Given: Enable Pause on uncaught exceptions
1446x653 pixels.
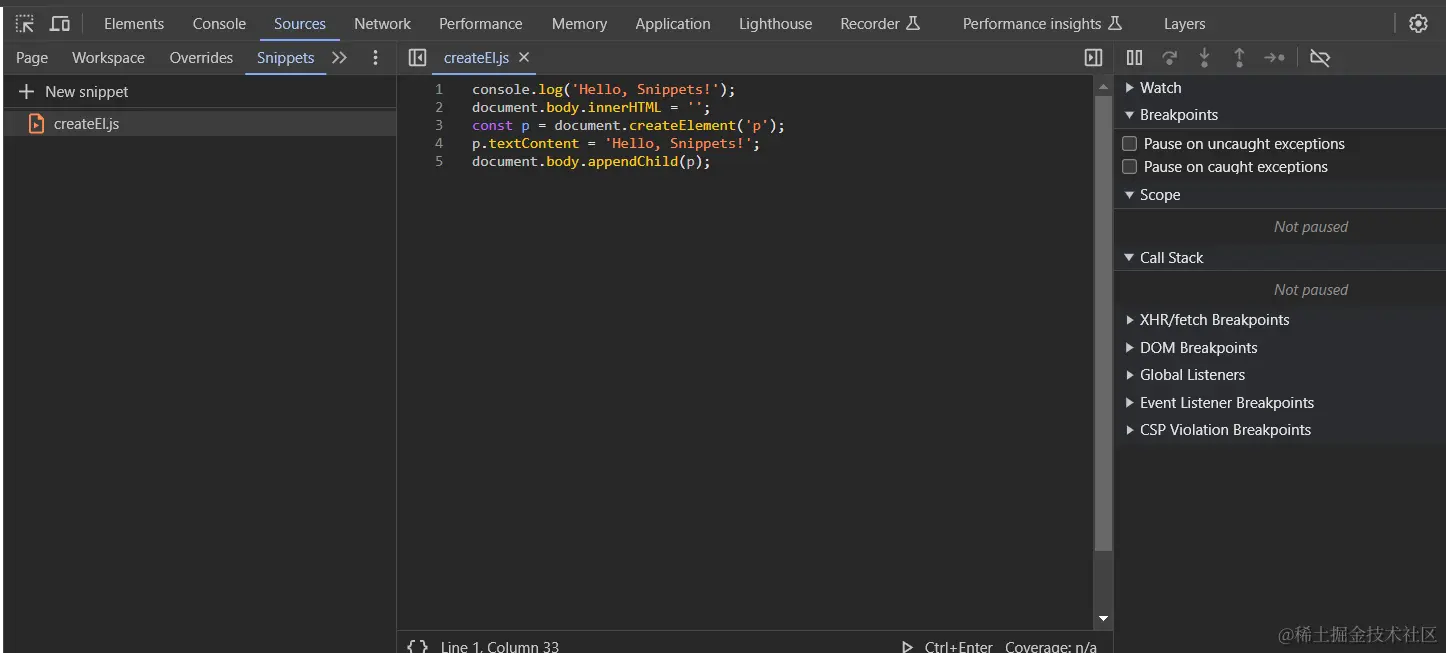Looking at the screenshot, I should click(x=1130, y=144).
